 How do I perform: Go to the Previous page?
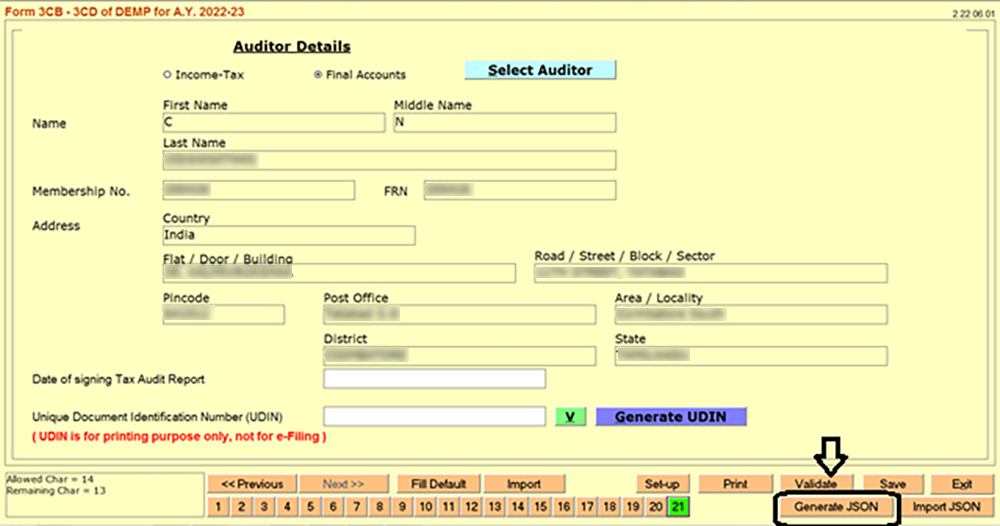(x=252, y=484)
